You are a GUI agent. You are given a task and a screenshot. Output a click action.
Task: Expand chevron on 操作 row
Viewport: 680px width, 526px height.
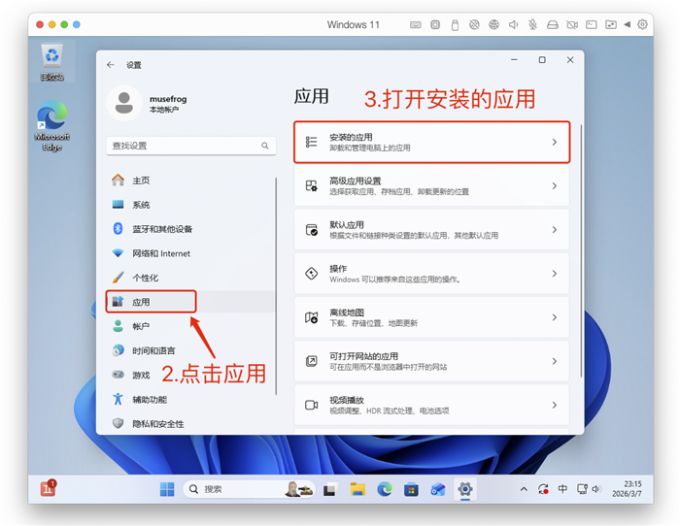pos(554,274)
